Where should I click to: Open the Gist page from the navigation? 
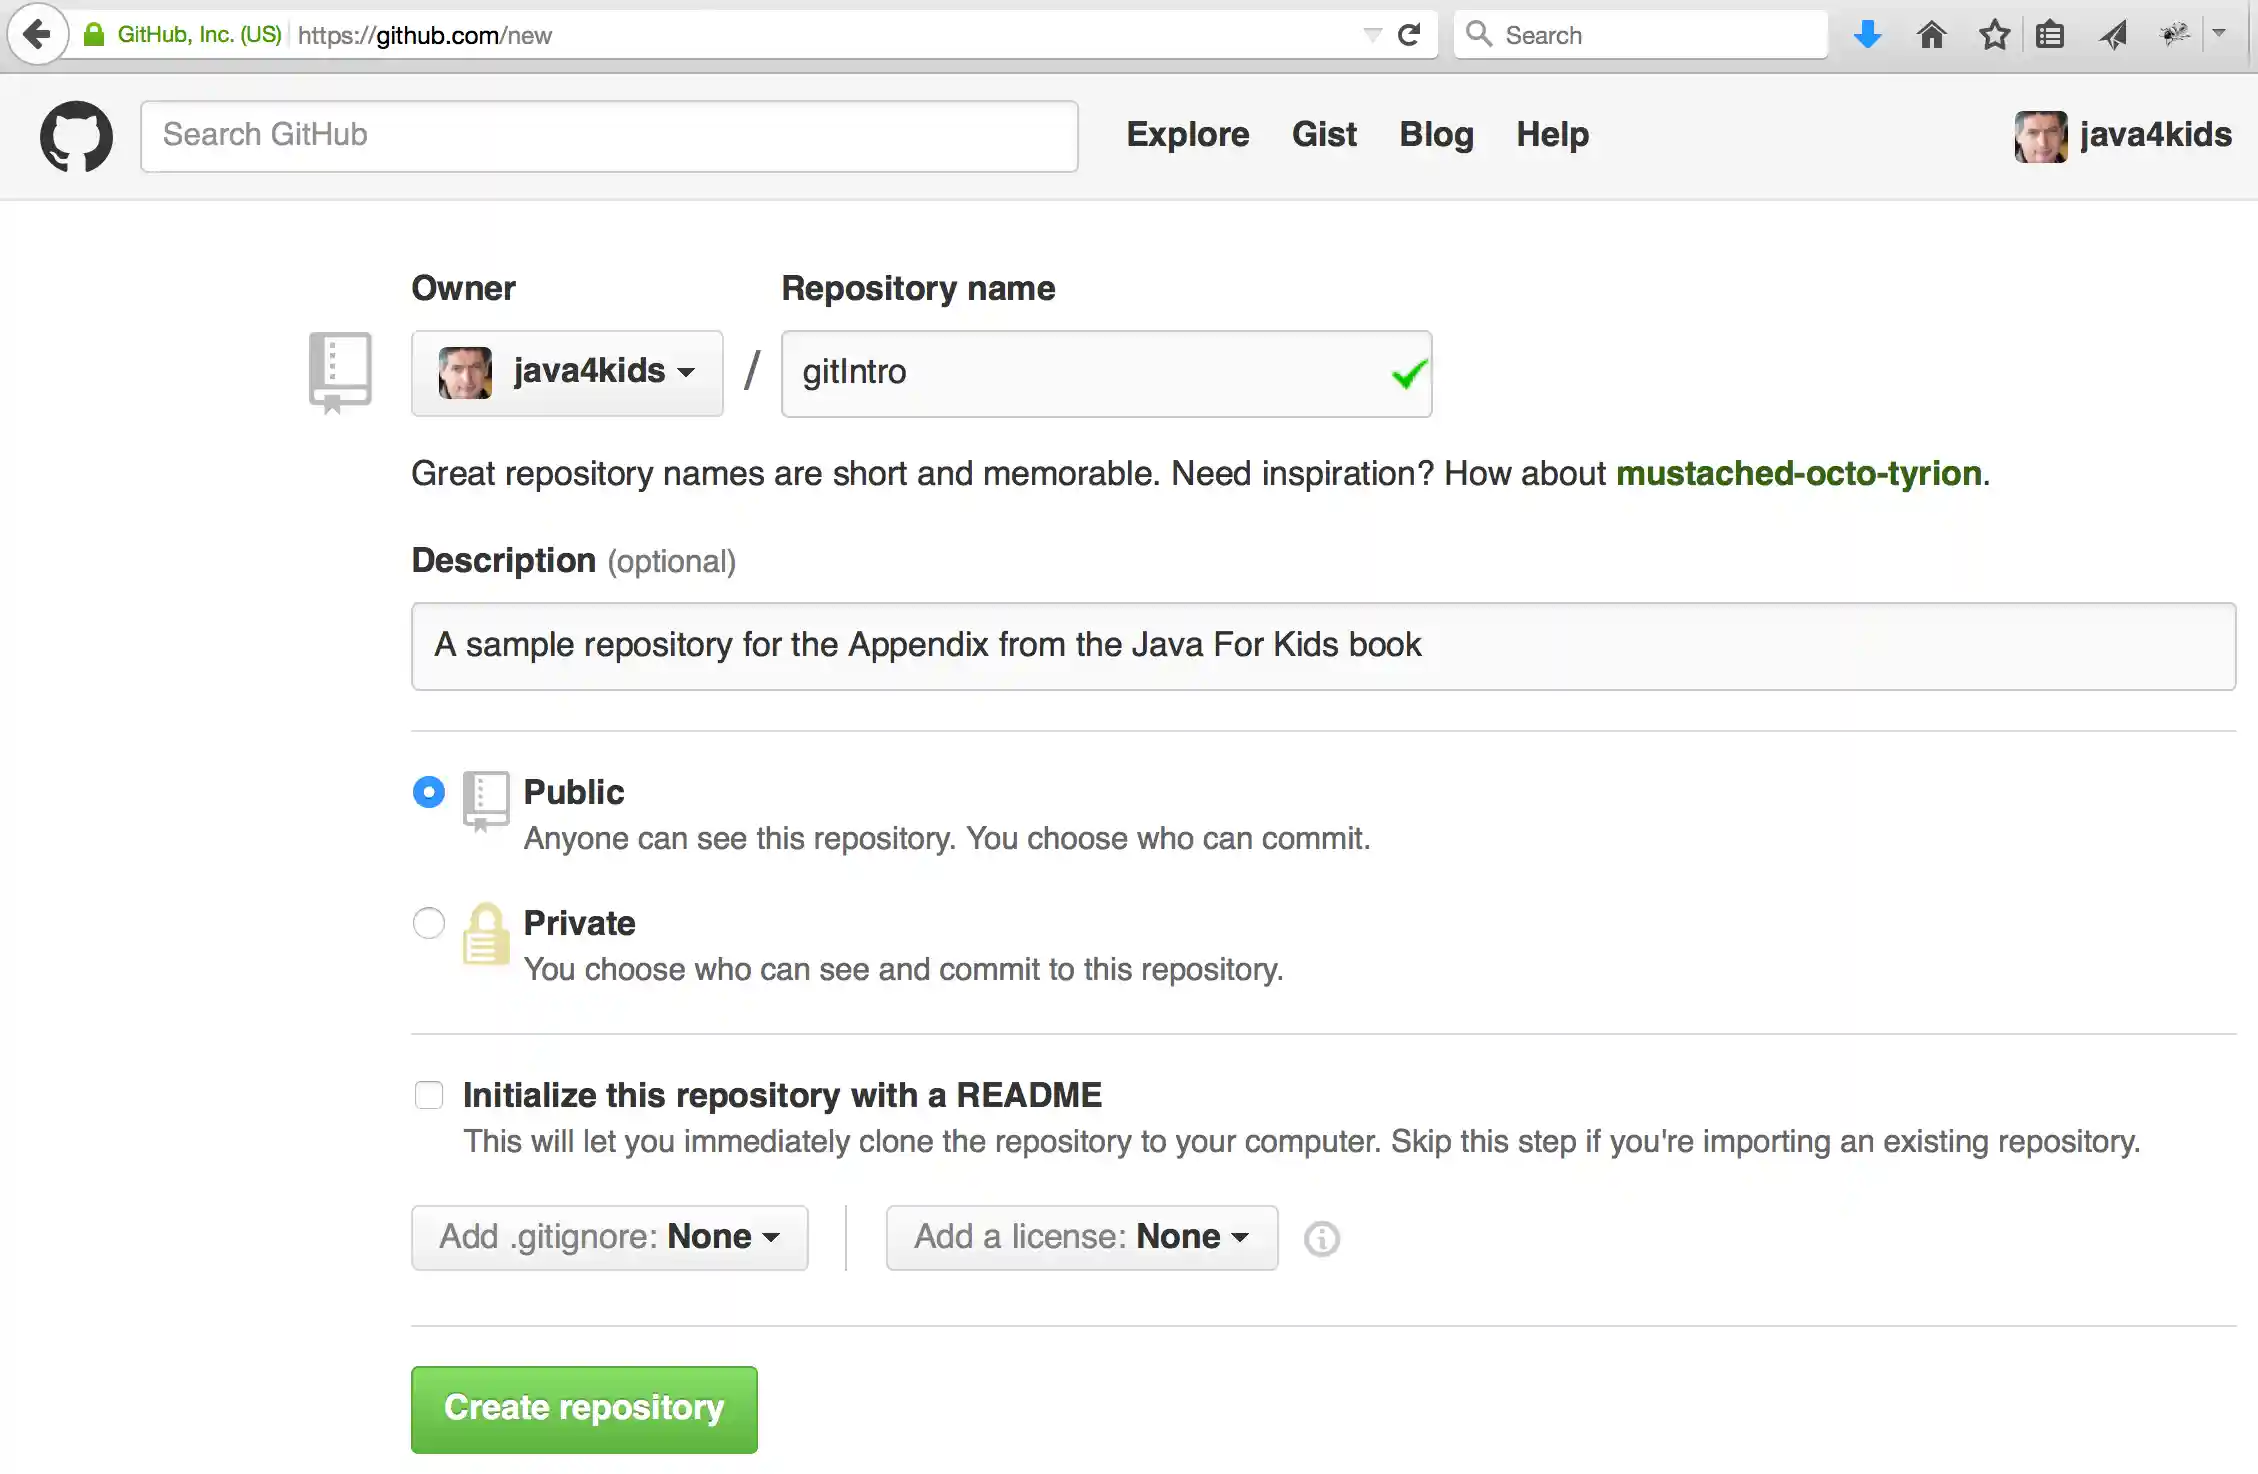pos(1324,135)
